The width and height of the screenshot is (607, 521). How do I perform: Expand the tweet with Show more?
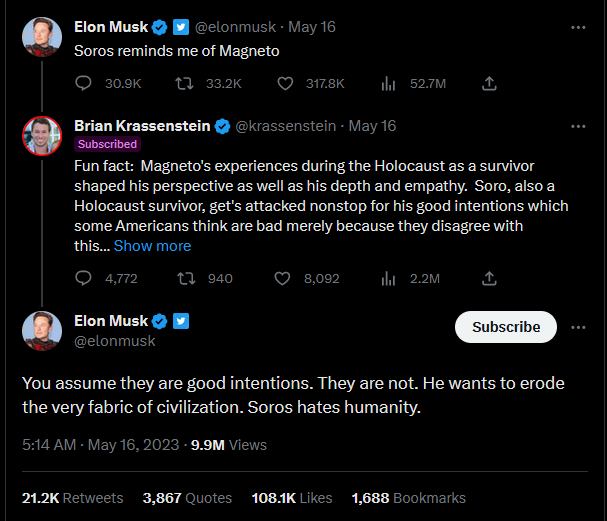click(152, 246)
